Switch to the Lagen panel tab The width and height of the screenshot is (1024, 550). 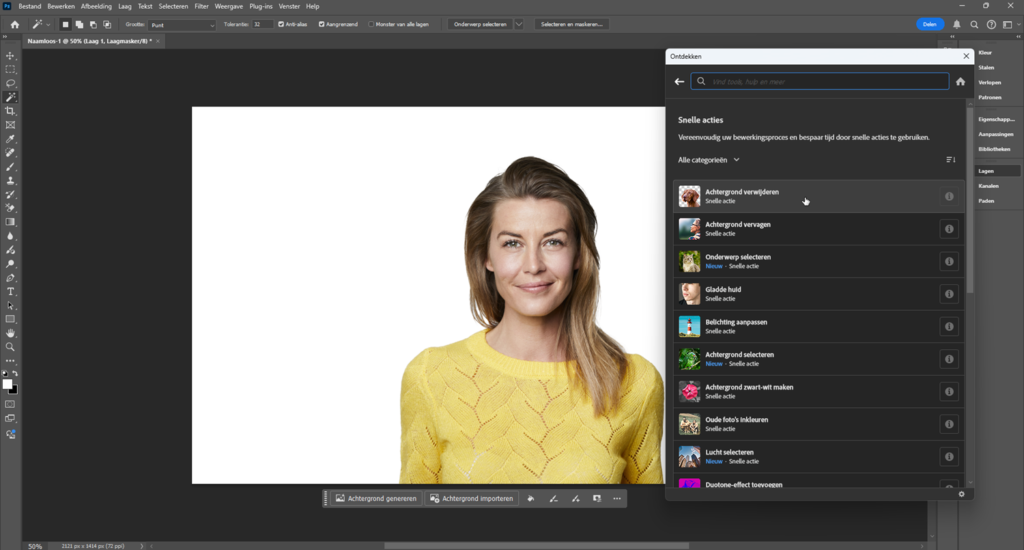pyautogui.click(x=986, y=171)
